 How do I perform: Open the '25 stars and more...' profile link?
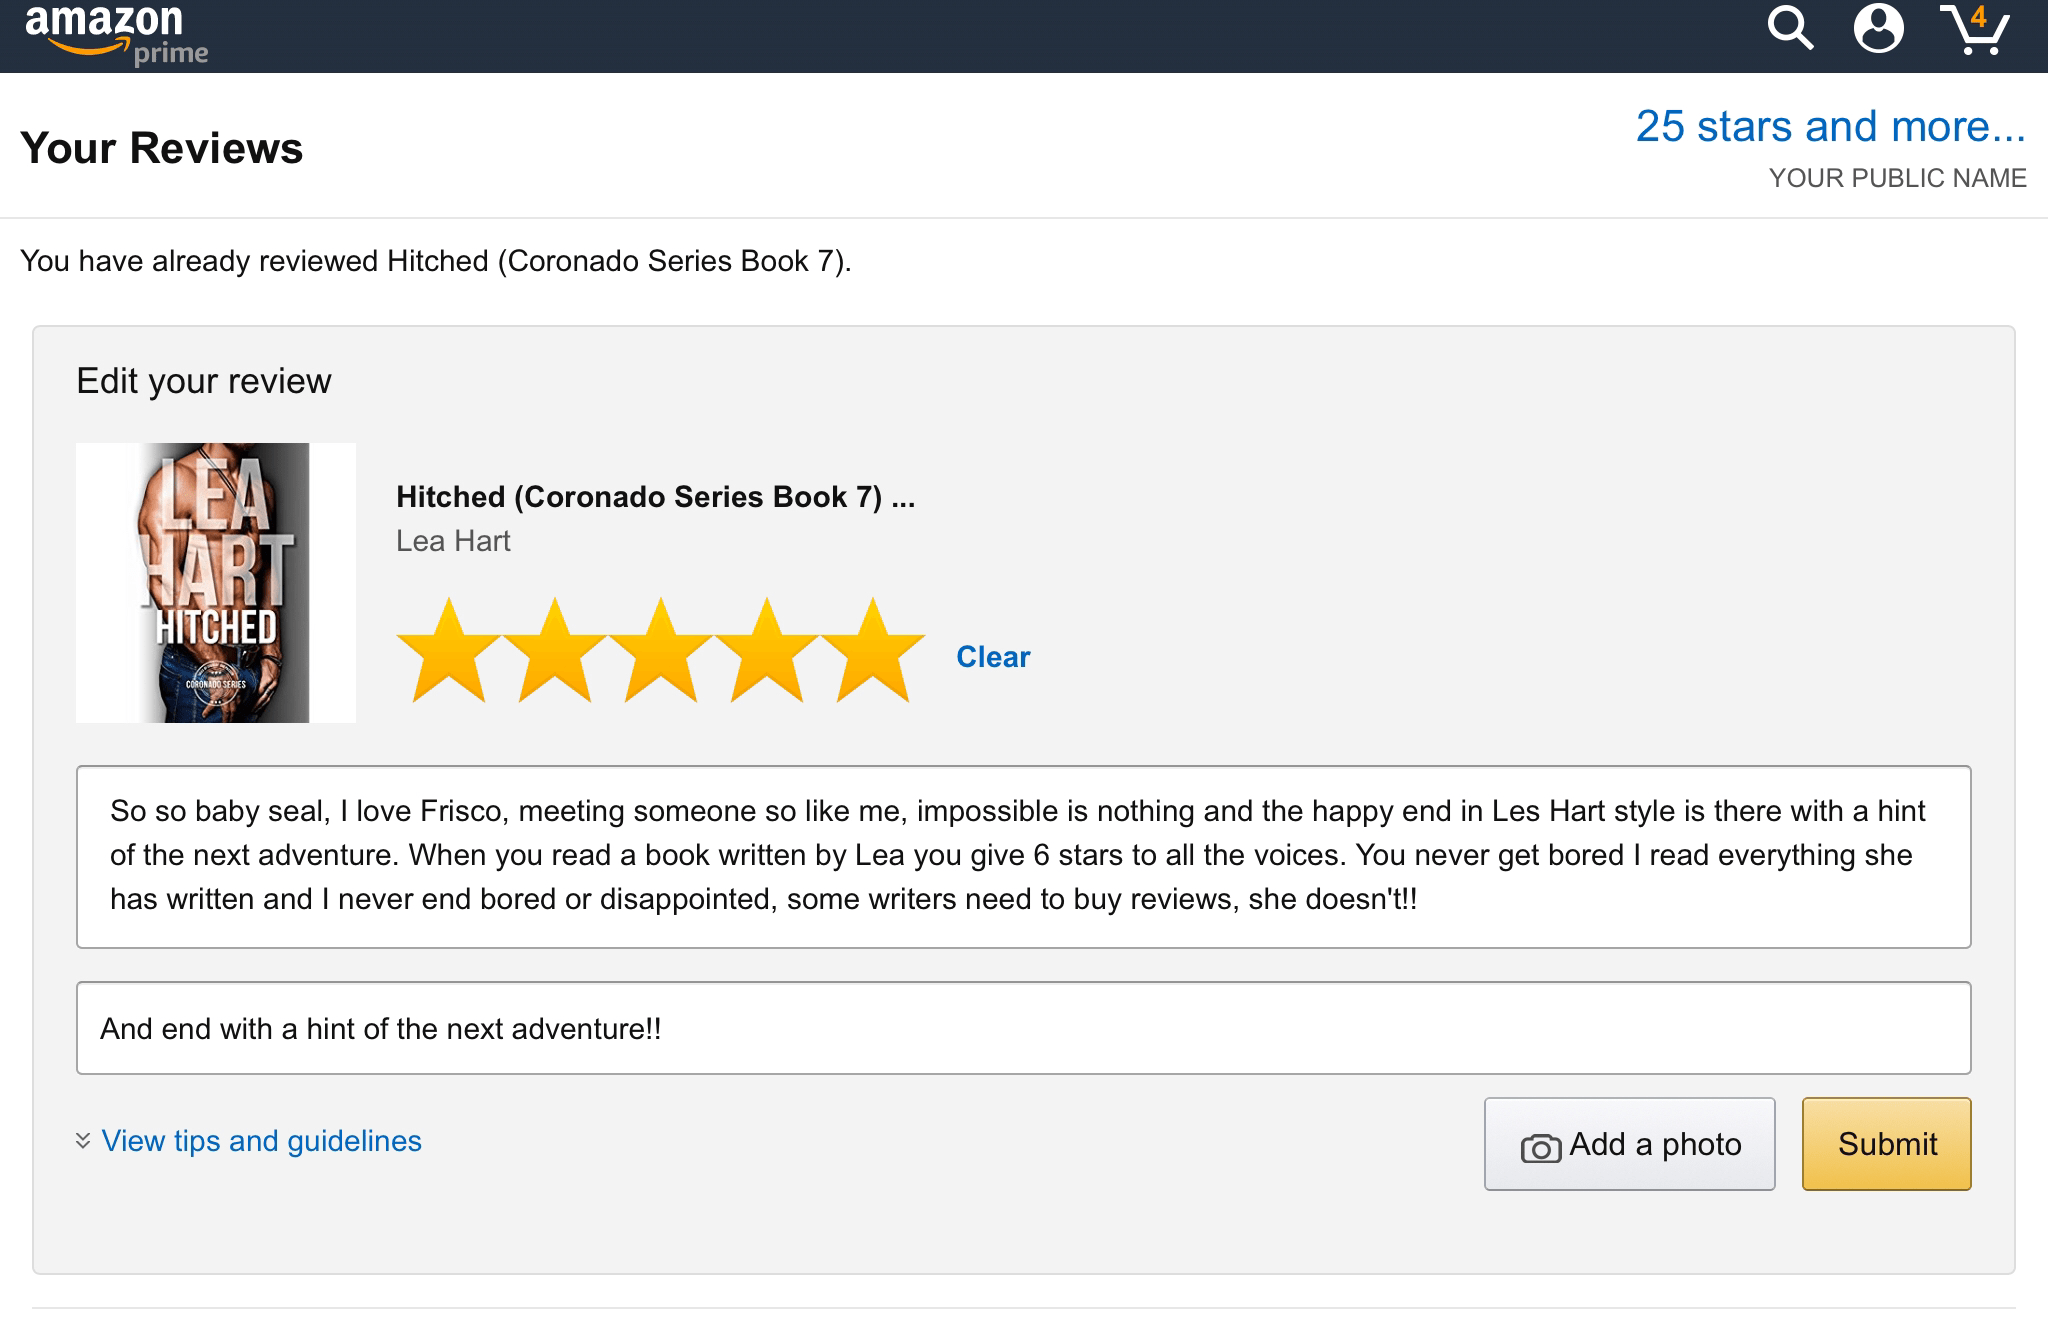click(1830, 127)
